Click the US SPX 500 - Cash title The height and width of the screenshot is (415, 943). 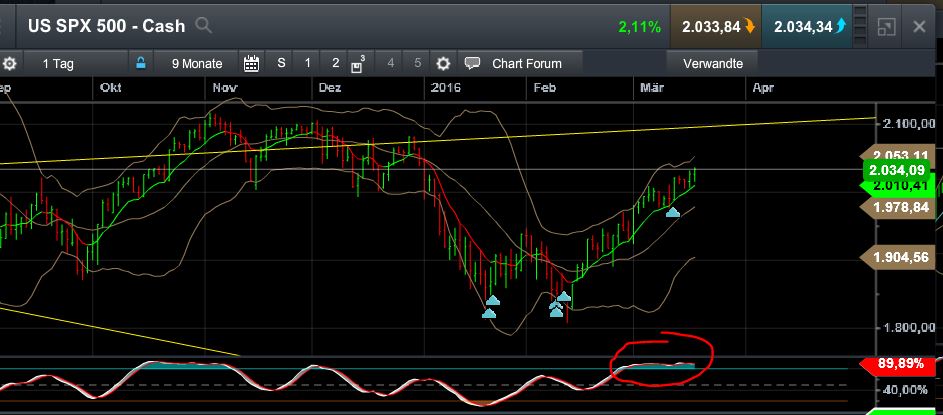106,26
